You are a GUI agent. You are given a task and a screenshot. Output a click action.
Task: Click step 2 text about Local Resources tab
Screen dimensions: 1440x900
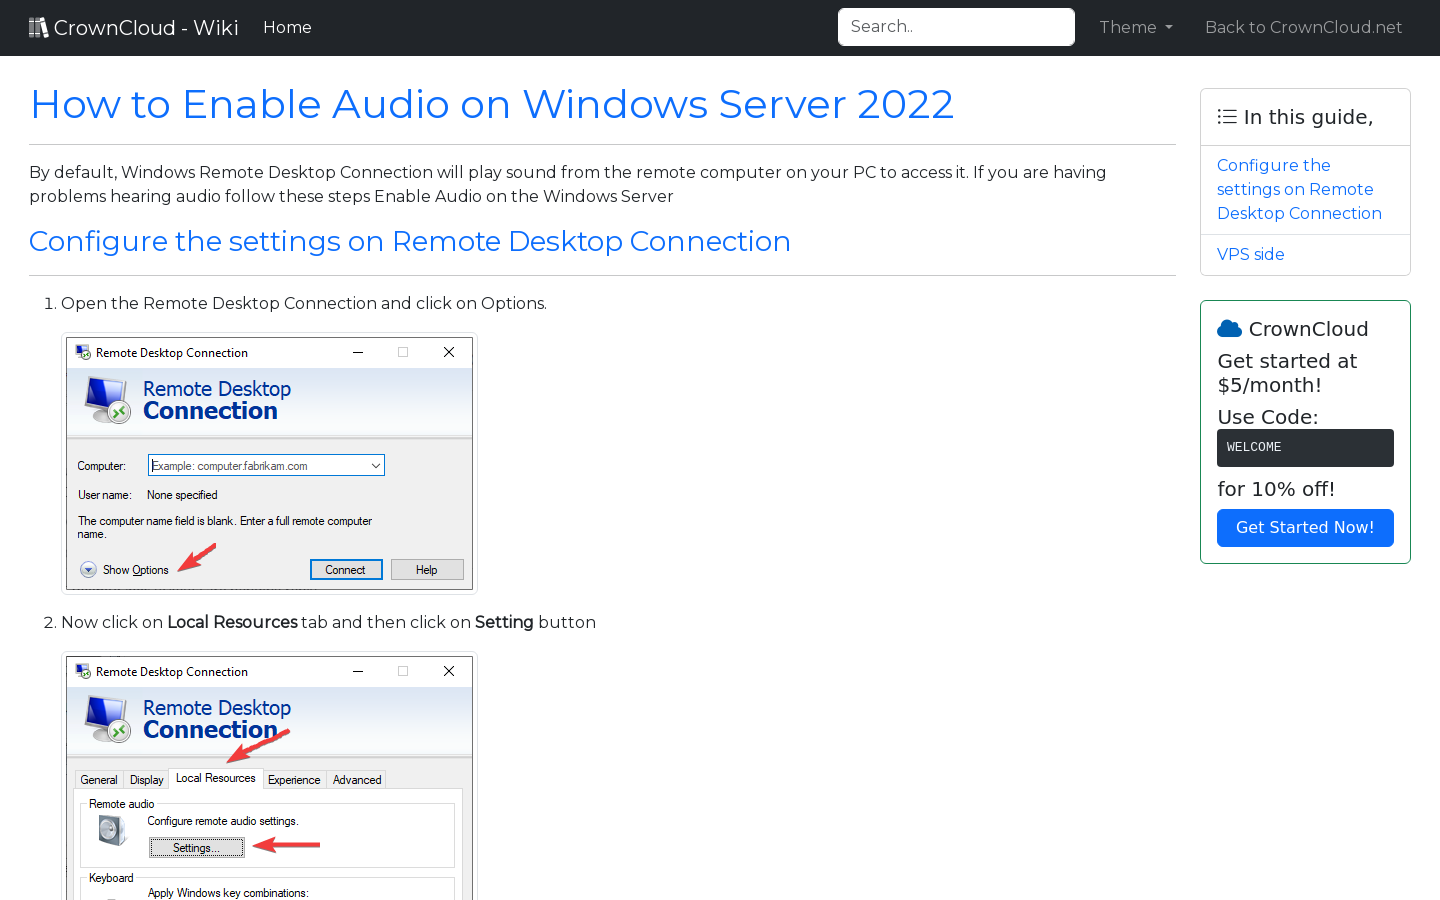[x=328, y=622]
